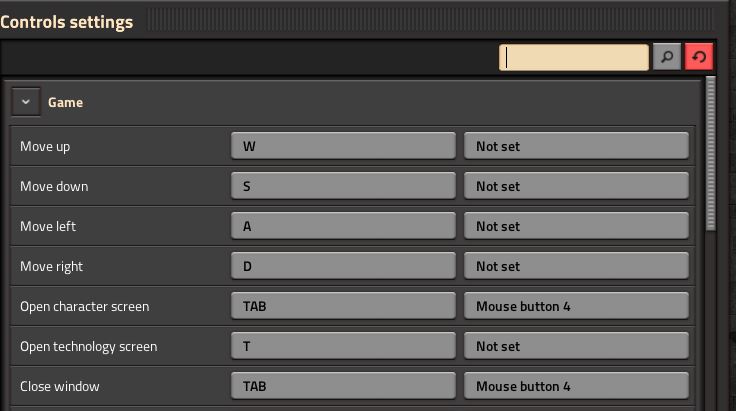Edit character screen Mouse button 4 binding
The height and width of the screenshot is (411, 736).
(x=576, y=306)
